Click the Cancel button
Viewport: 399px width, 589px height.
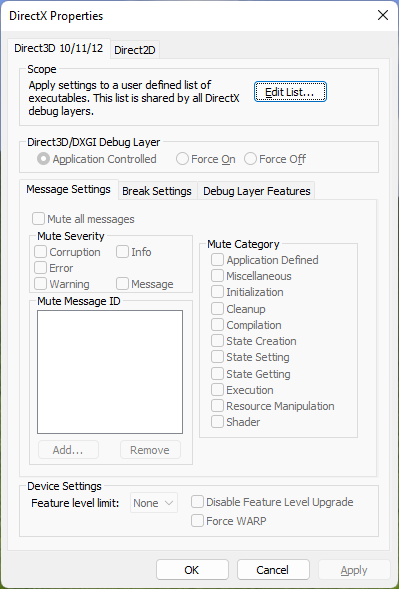273,570
